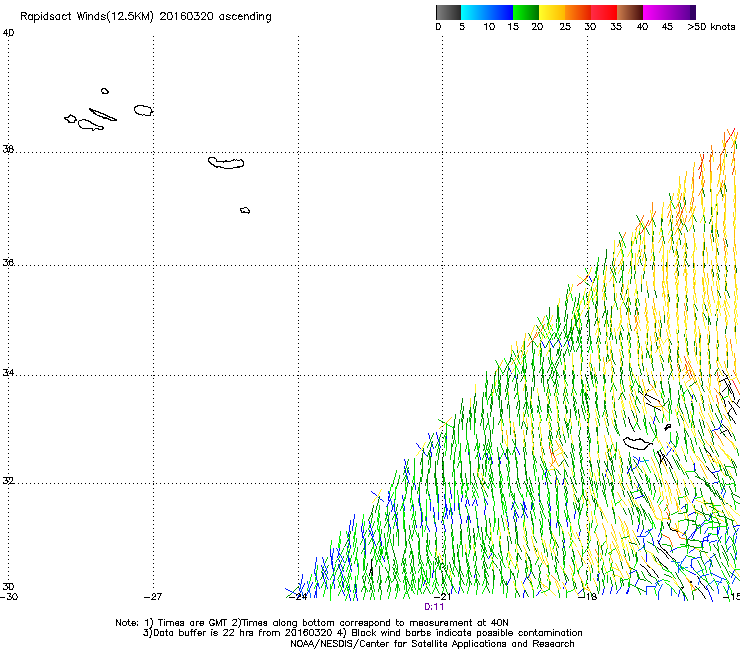Click the longitude label '-21' on the bottom axis

tap(442, 597)
